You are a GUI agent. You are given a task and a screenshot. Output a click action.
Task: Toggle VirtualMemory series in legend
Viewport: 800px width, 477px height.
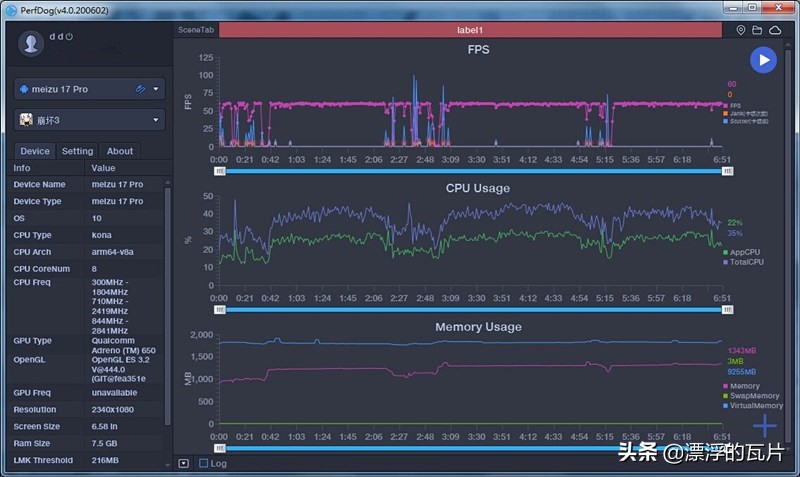click(x=753, y=406)
